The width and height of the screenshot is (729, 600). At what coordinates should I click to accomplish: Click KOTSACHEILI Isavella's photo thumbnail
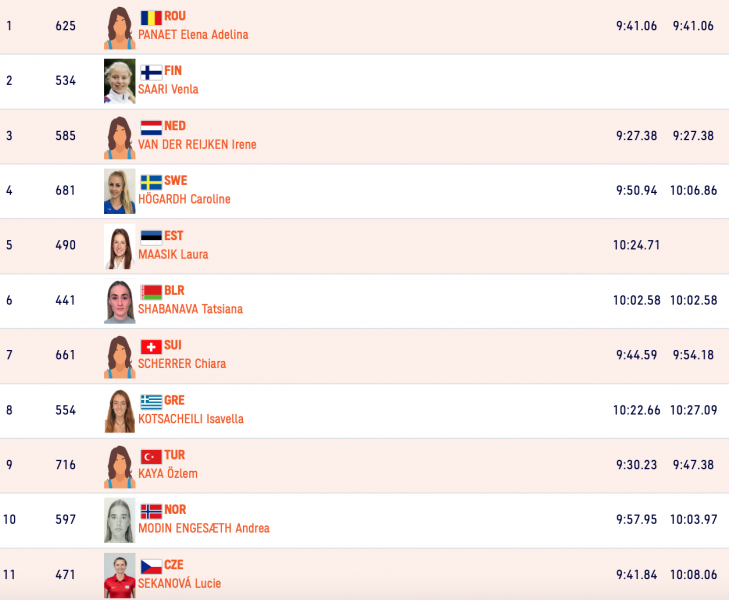119,411
